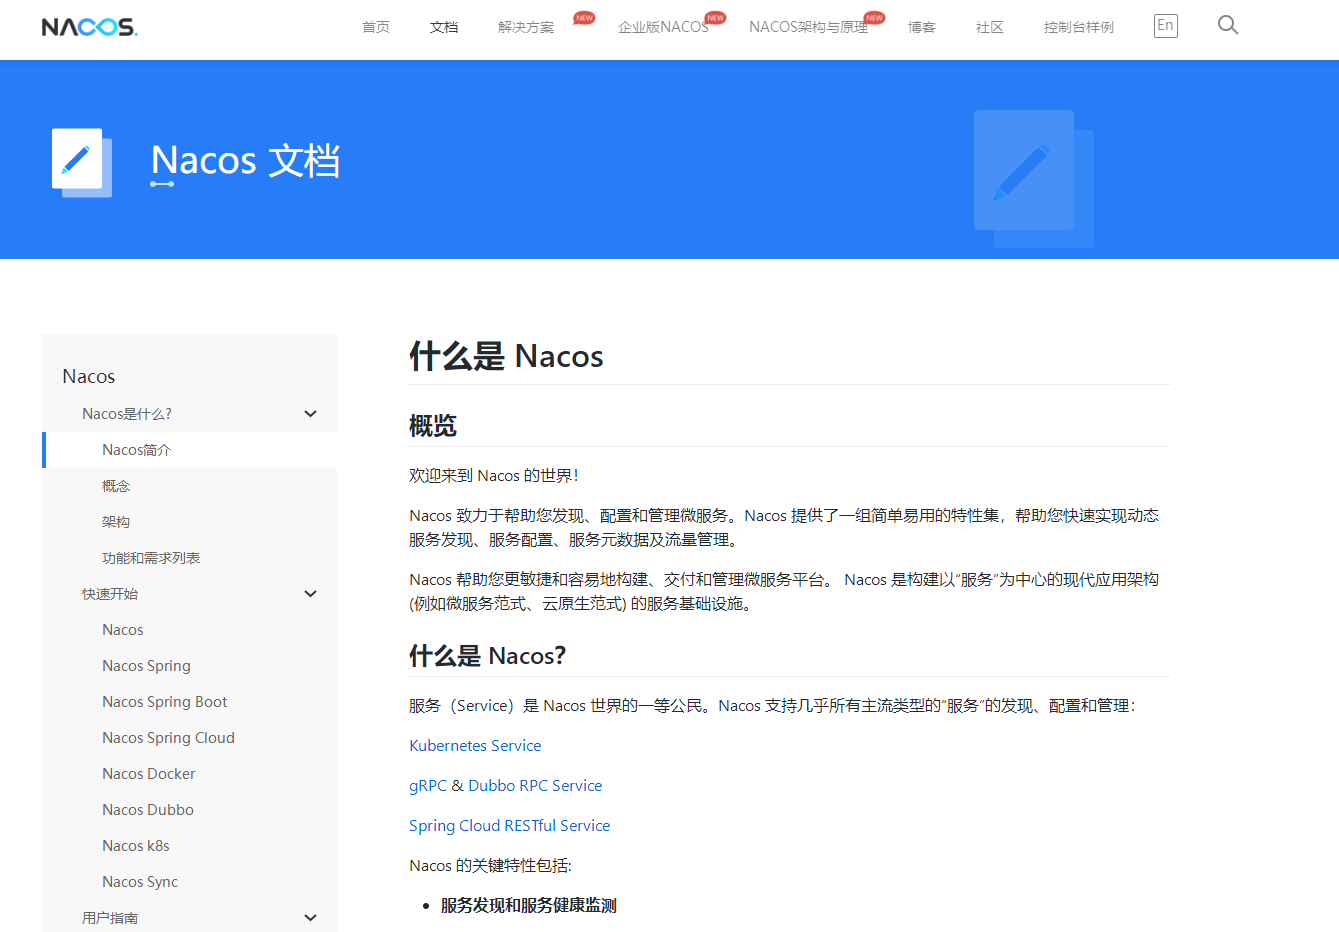Open the 企业版NACOS menu item
Image resolution: width=1339 pixels, height=932 pixels.
[x=663, y=27]
